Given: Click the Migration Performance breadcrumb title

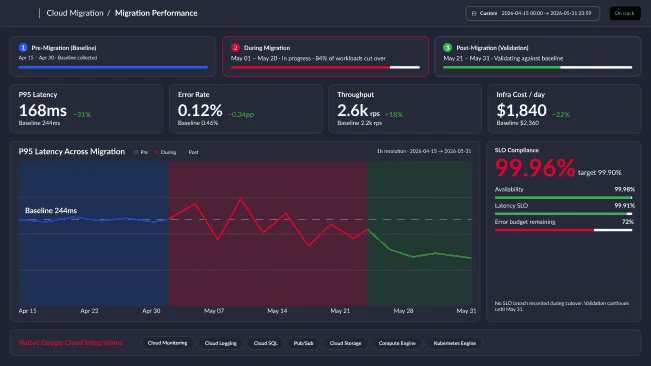Looking at the screenshot, I should click(x=156, y=13).
